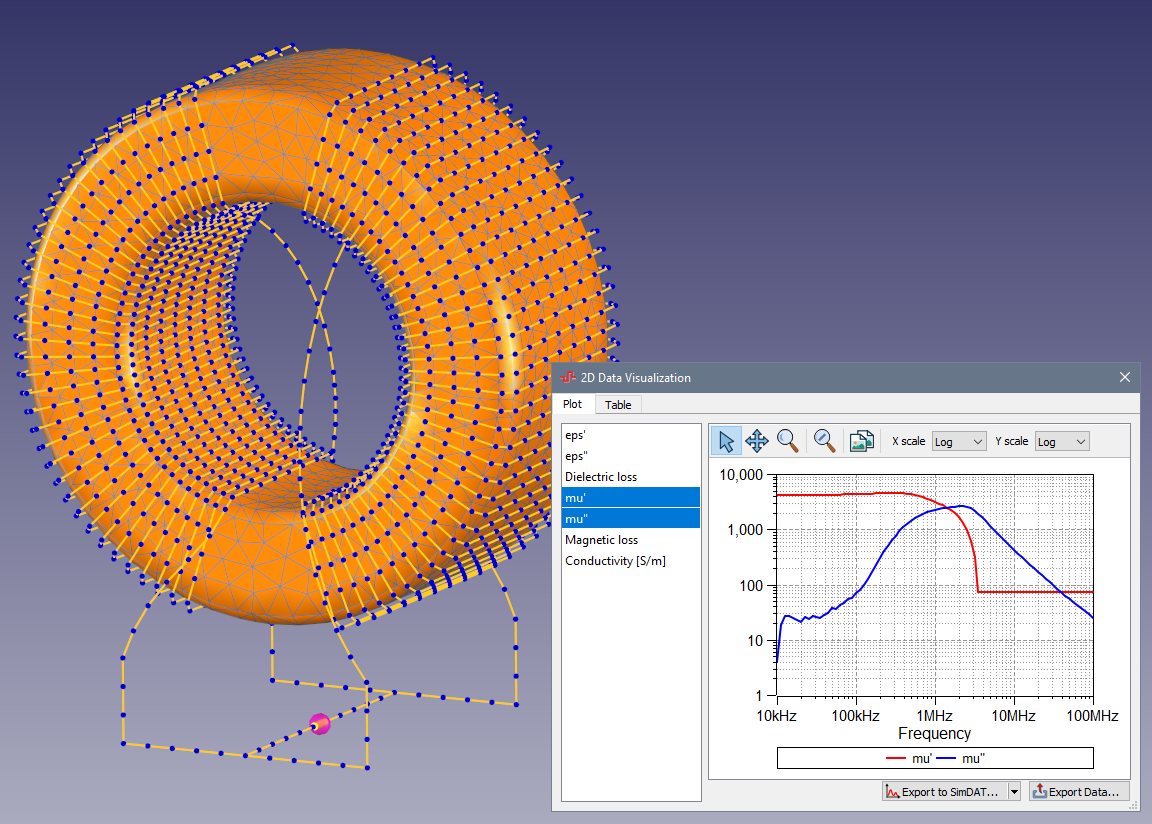
Task: Select eps' in the data list
Action: [631, 435]
